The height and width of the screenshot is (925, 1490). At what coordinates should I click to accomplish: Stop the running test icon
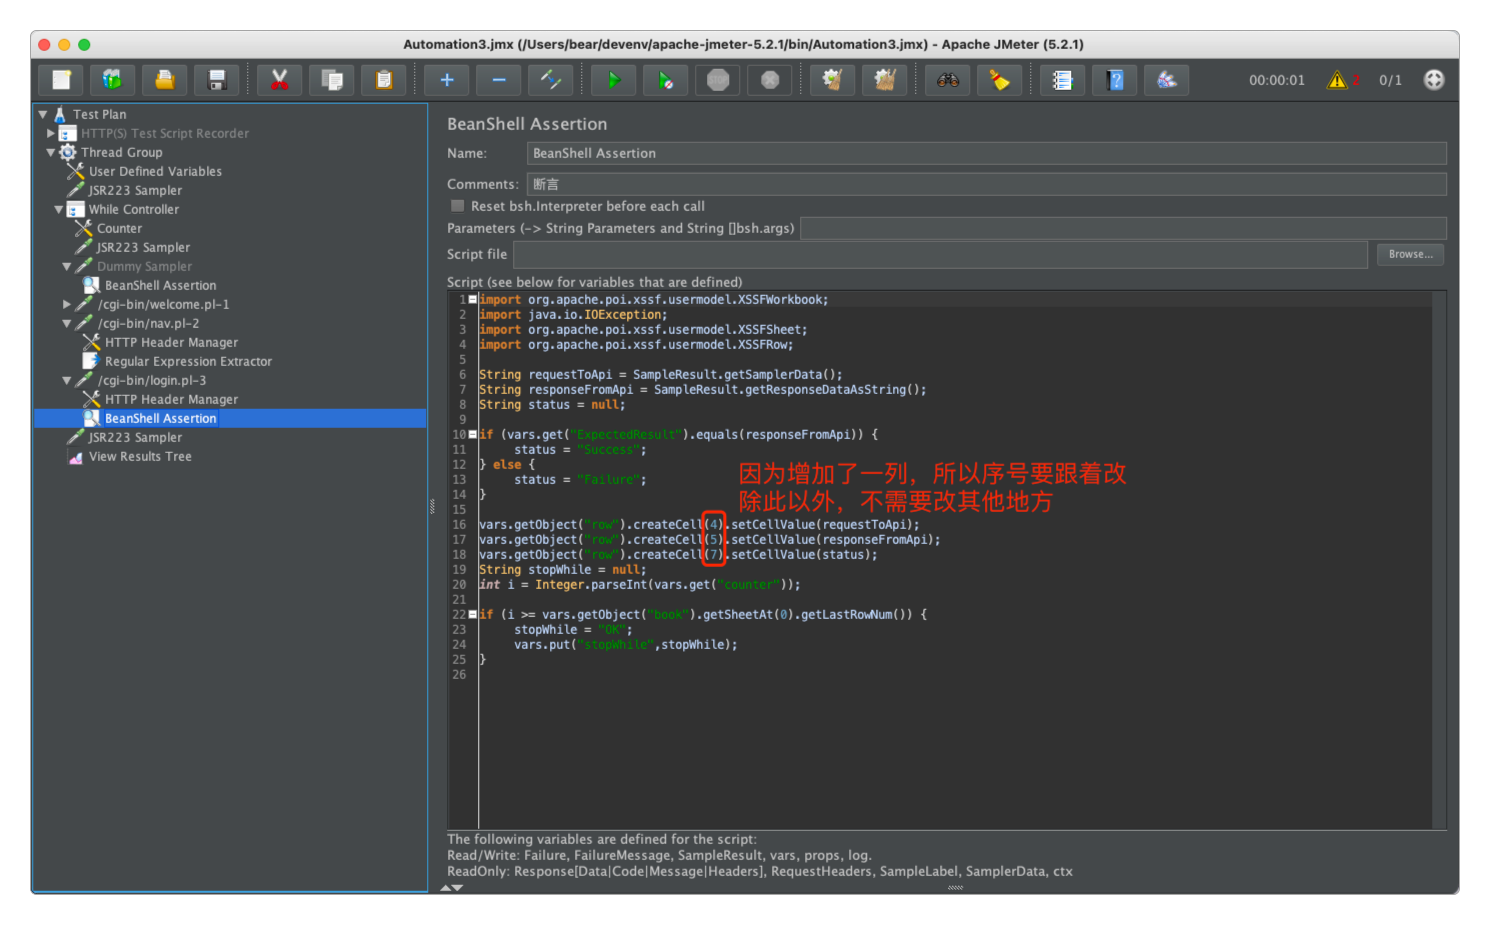[x=718, y=80]
